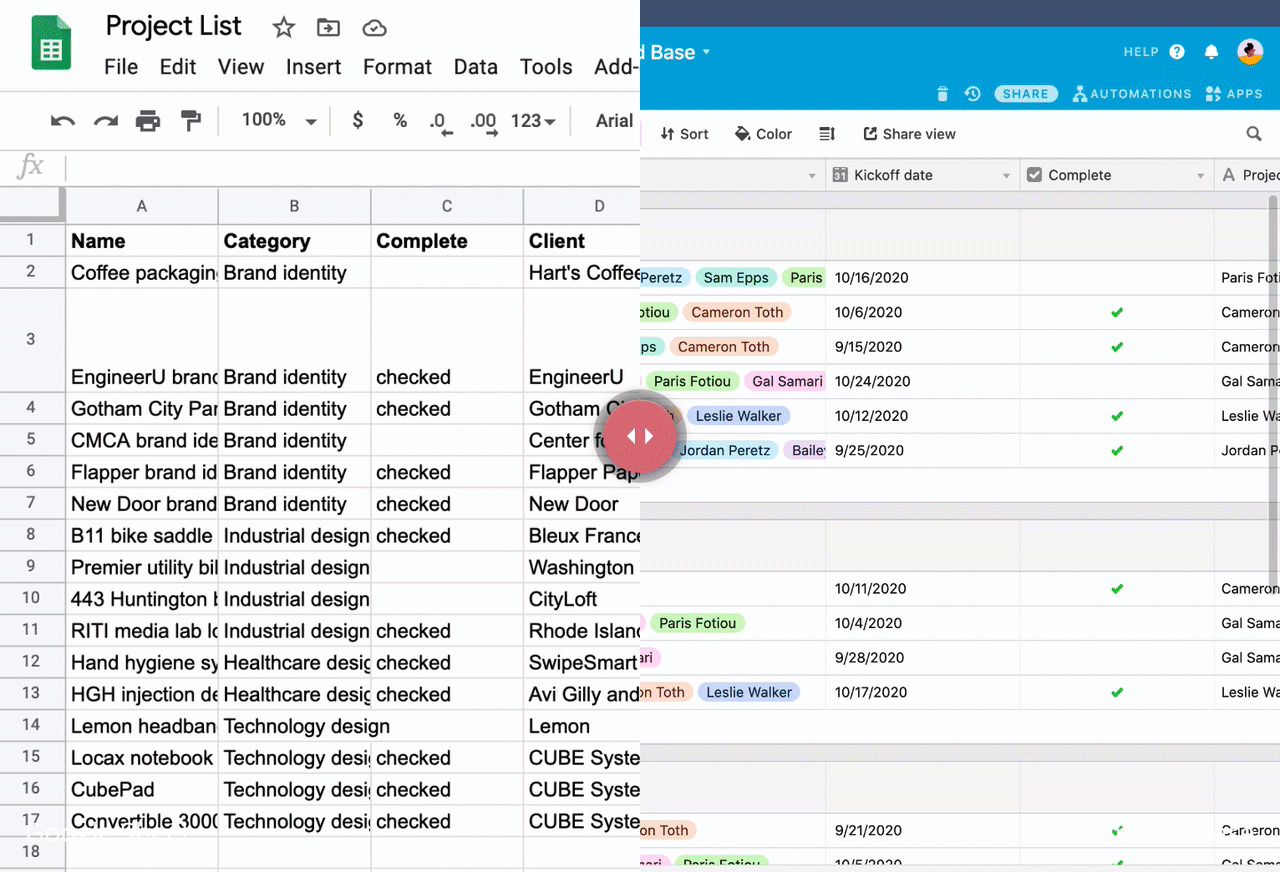This screenshot has width=1280, height=872.
Task: Select the paint format tool
Action: [x=190, y=121]
